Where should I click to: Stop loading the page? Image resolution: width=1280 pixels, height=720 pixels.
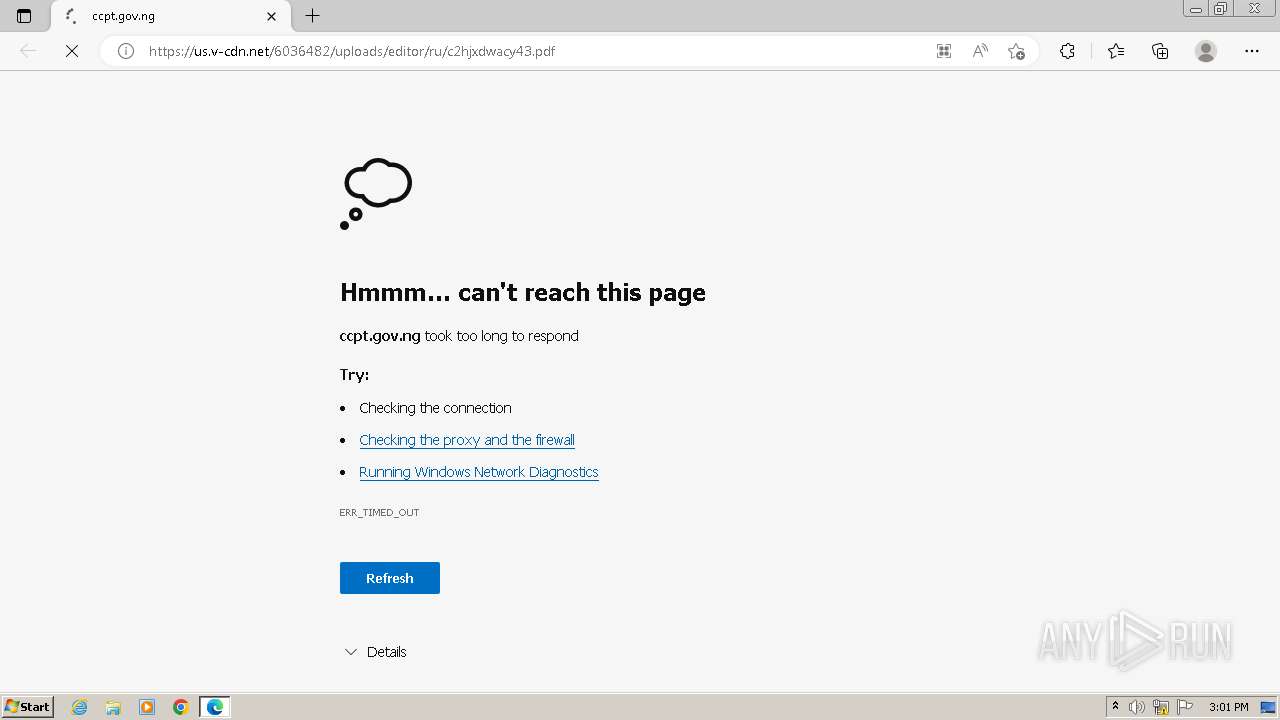pos(72,51)
